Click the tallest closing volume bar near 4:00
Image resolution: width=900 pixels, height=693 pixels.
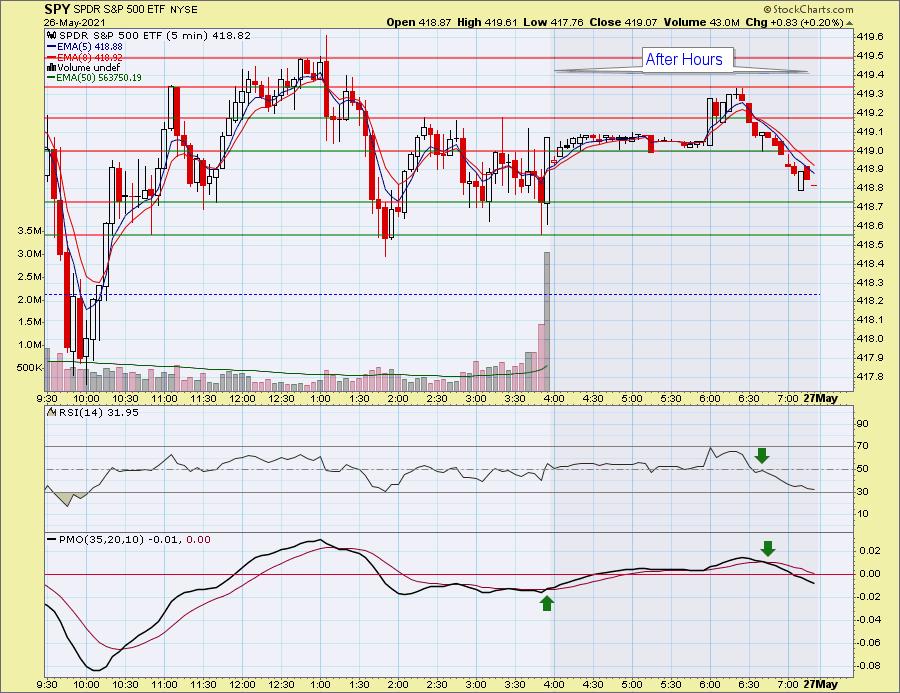[547, 322]
